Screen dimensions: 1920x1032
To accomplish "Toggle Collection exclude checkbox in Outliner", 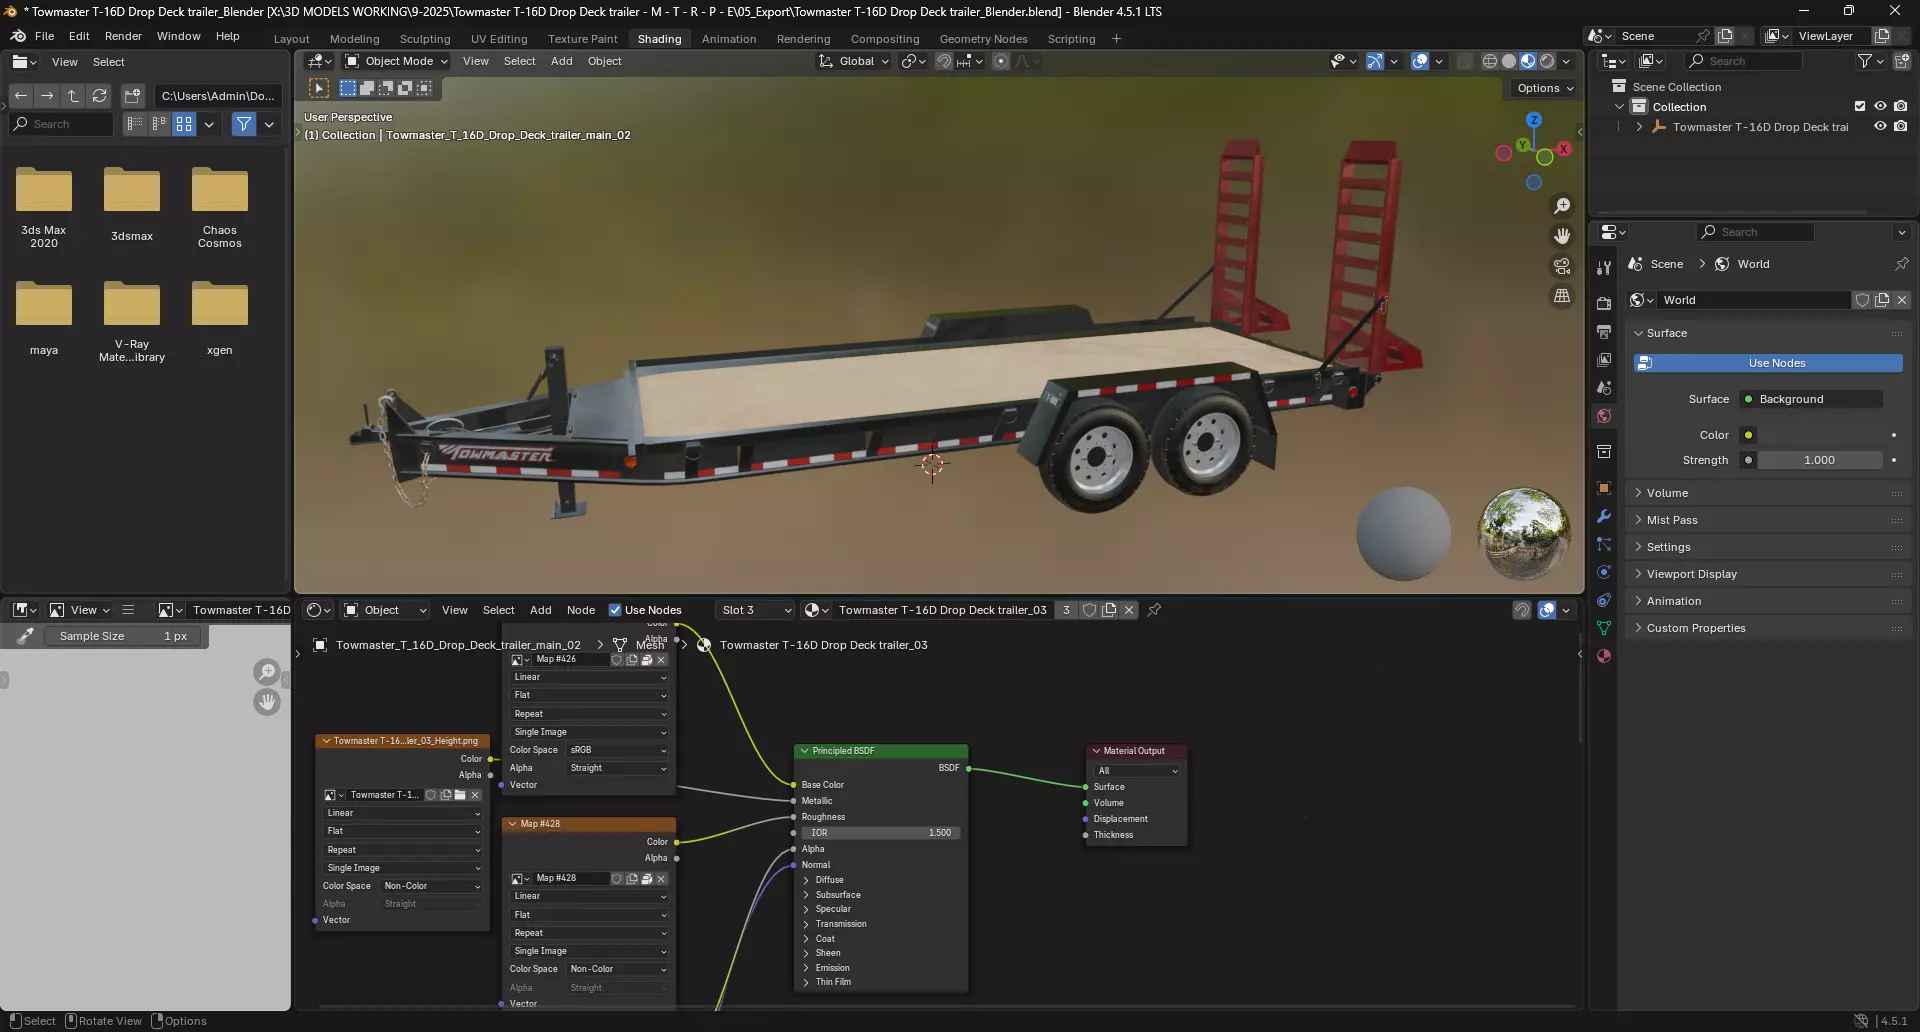I will point(1860,107).
